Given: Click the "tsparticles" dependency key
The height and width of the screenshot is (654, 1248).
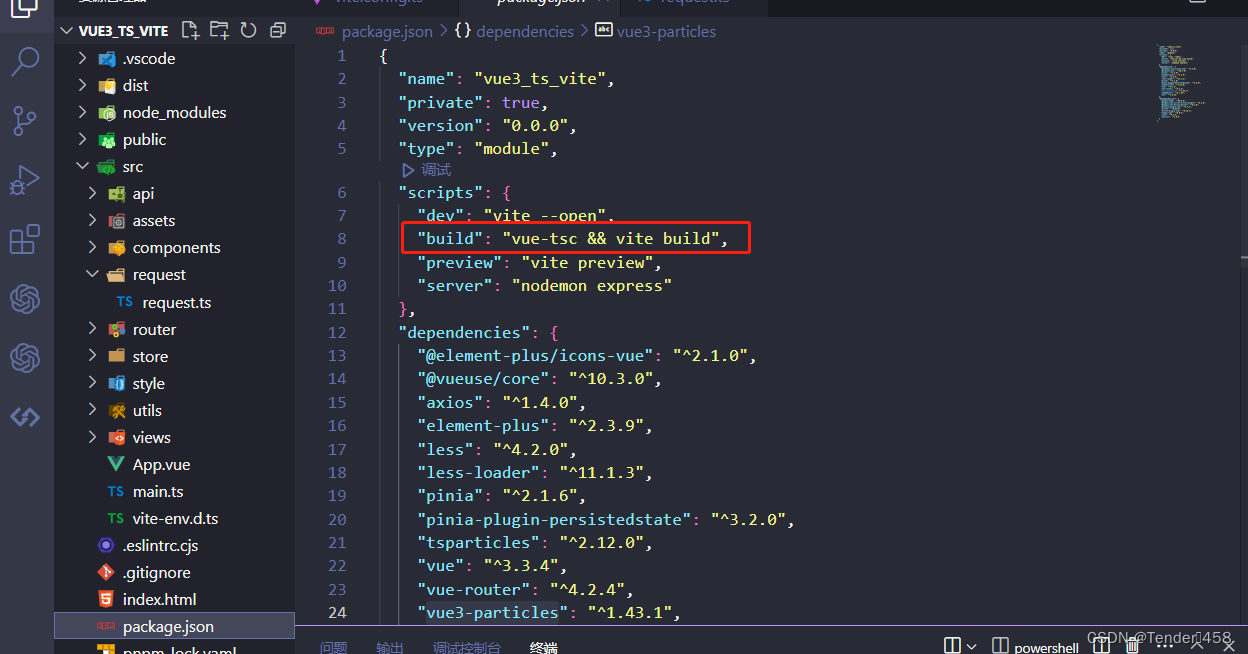Looking at the screenshot, I should pos(478,542).
